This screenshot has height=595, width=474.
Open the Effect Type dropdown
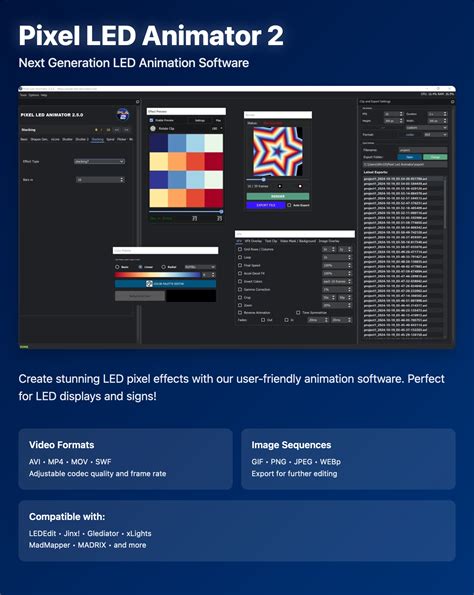tap(99, 162)
